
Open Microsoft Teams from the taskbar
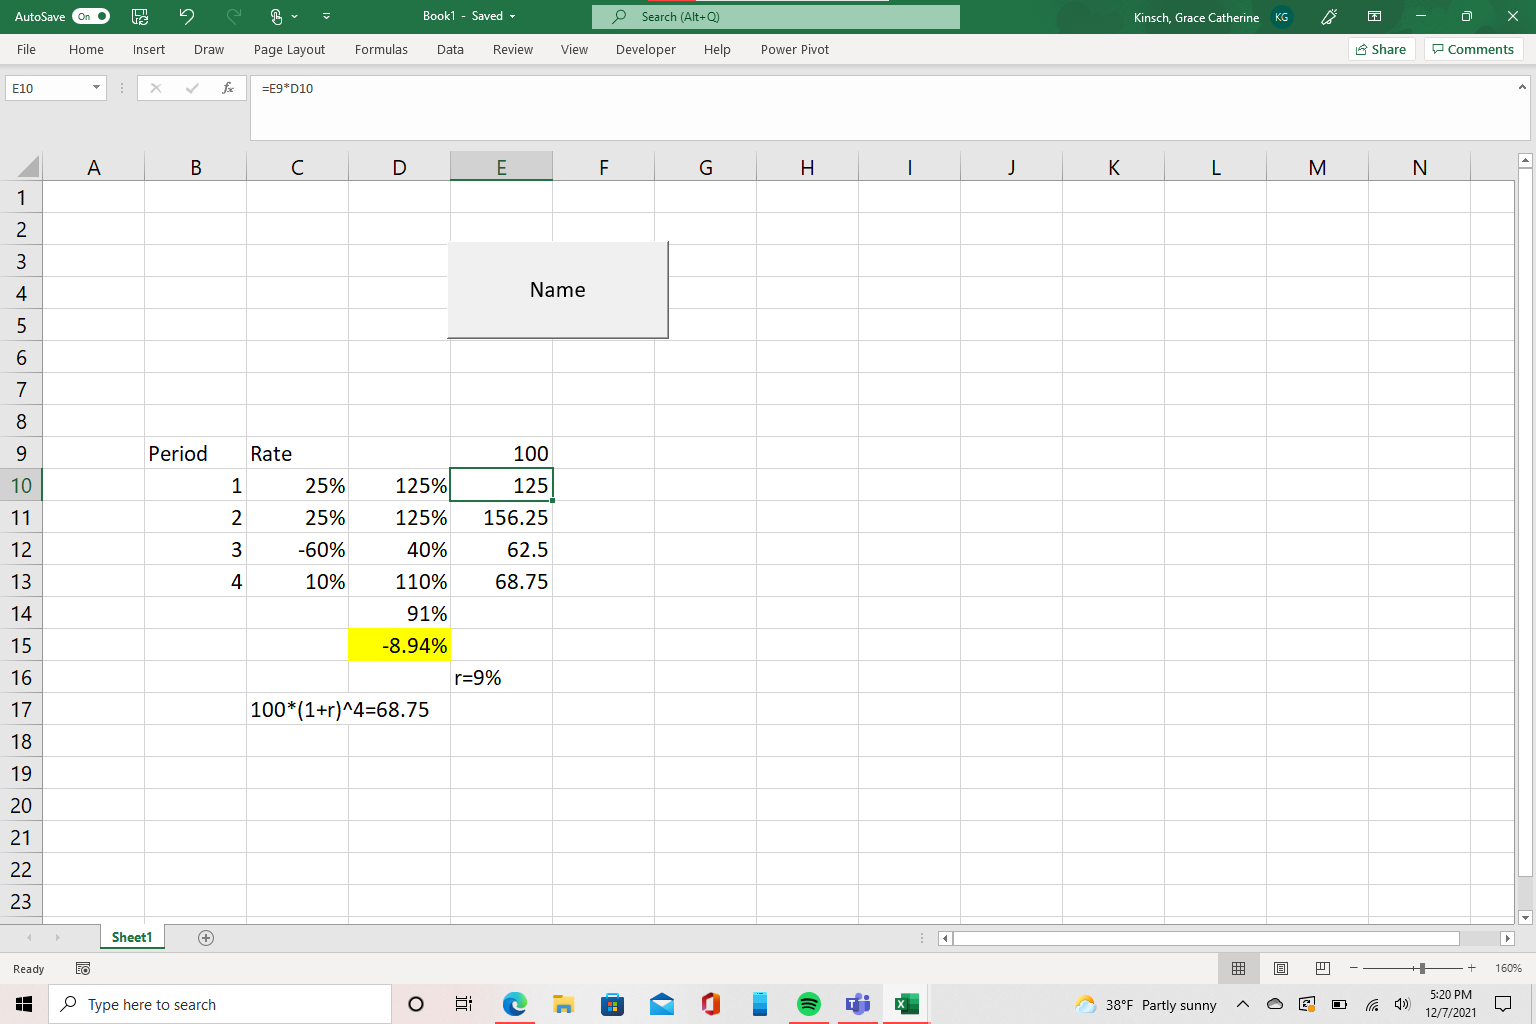pyautogui.click(x=857, y=1004)
